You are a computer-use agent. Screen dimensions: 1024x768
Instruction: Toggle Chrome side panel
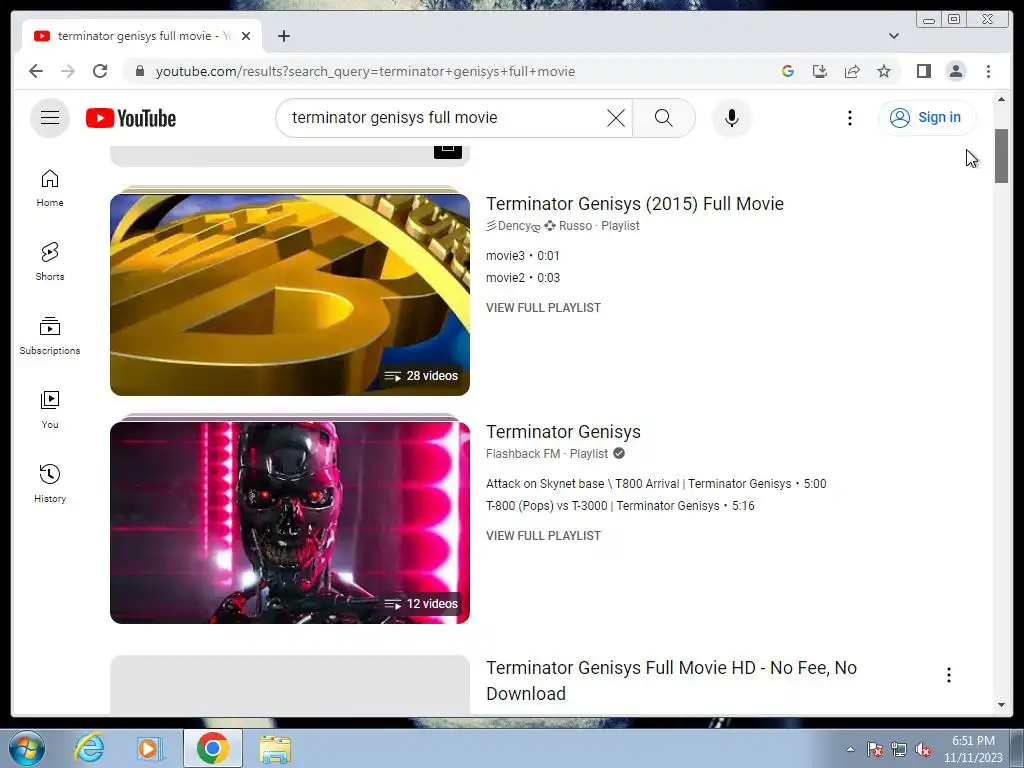click(x=923, y=71)
